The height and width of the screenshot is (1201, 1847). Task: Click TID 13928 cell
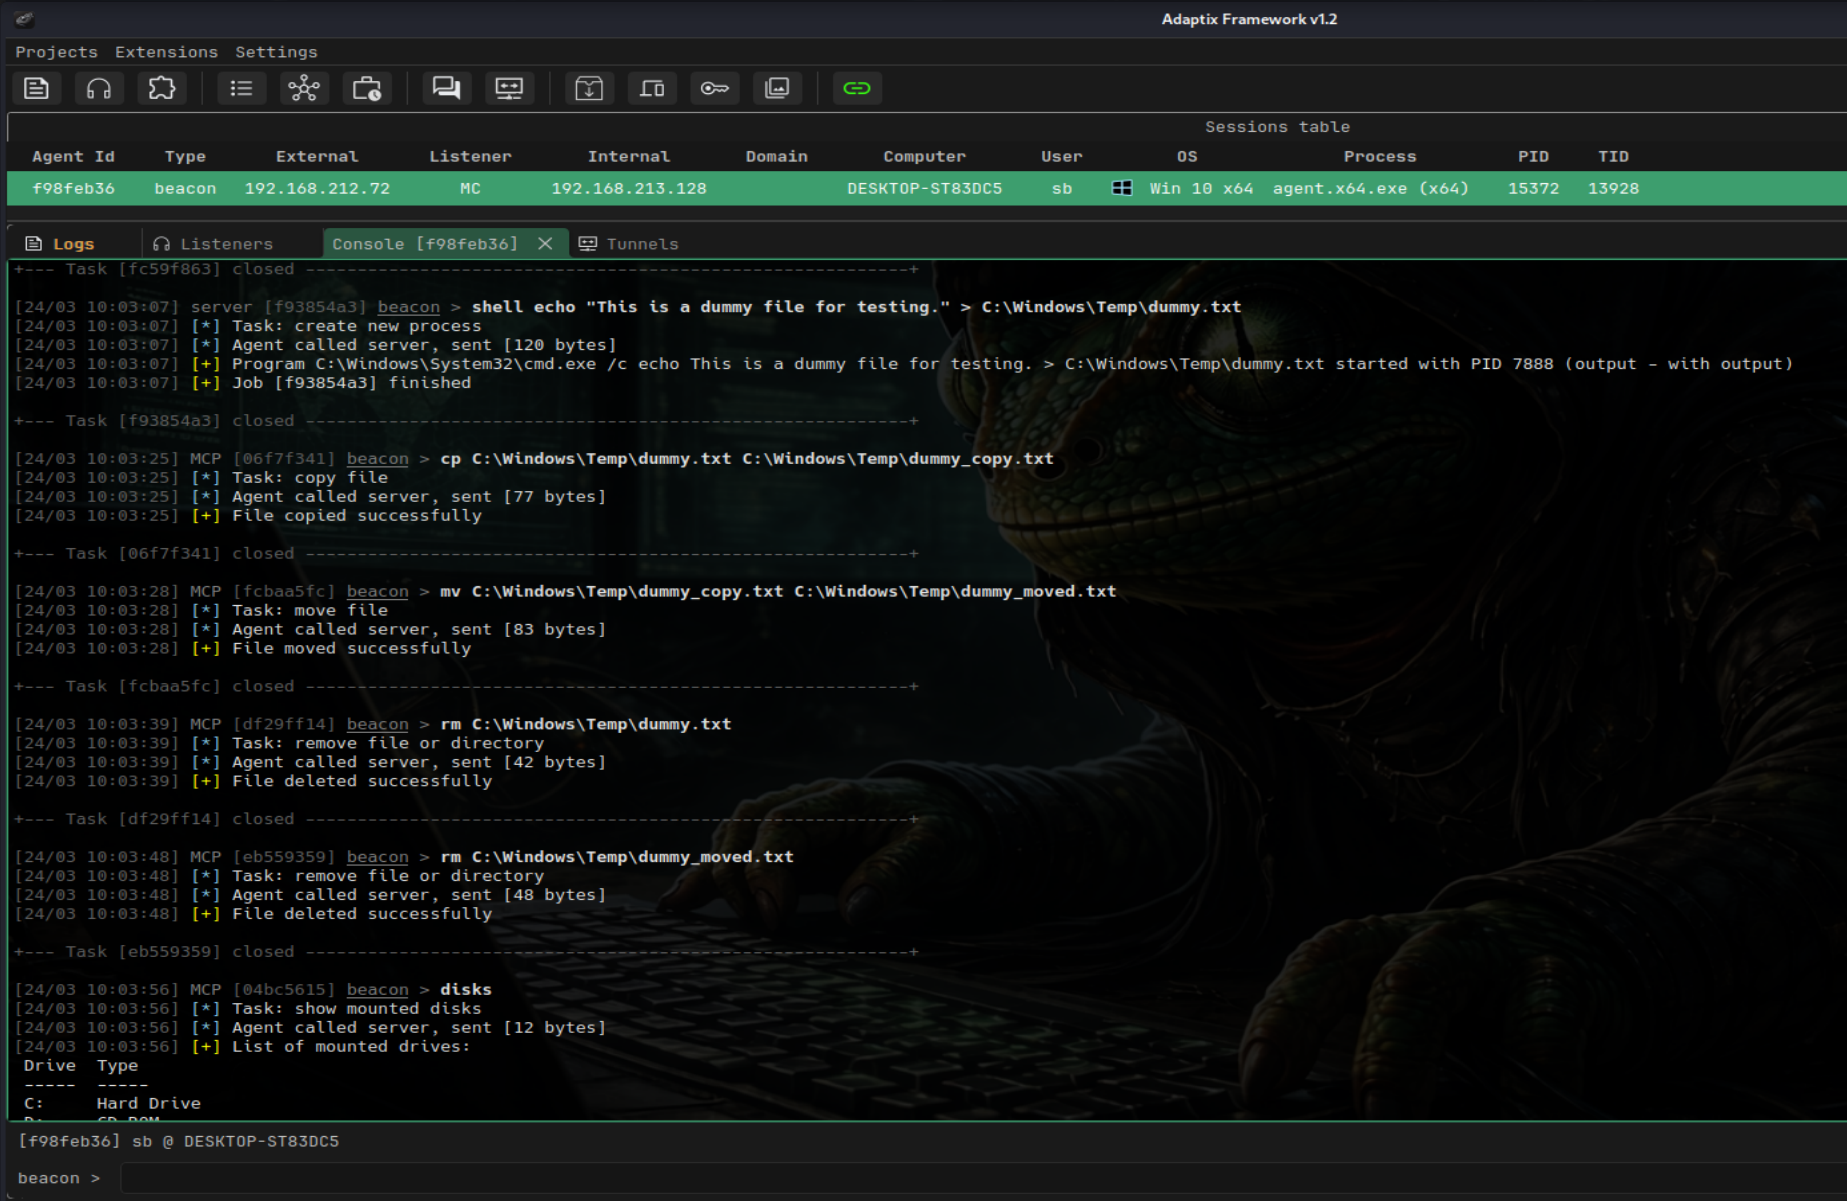tap(1613, 188)
